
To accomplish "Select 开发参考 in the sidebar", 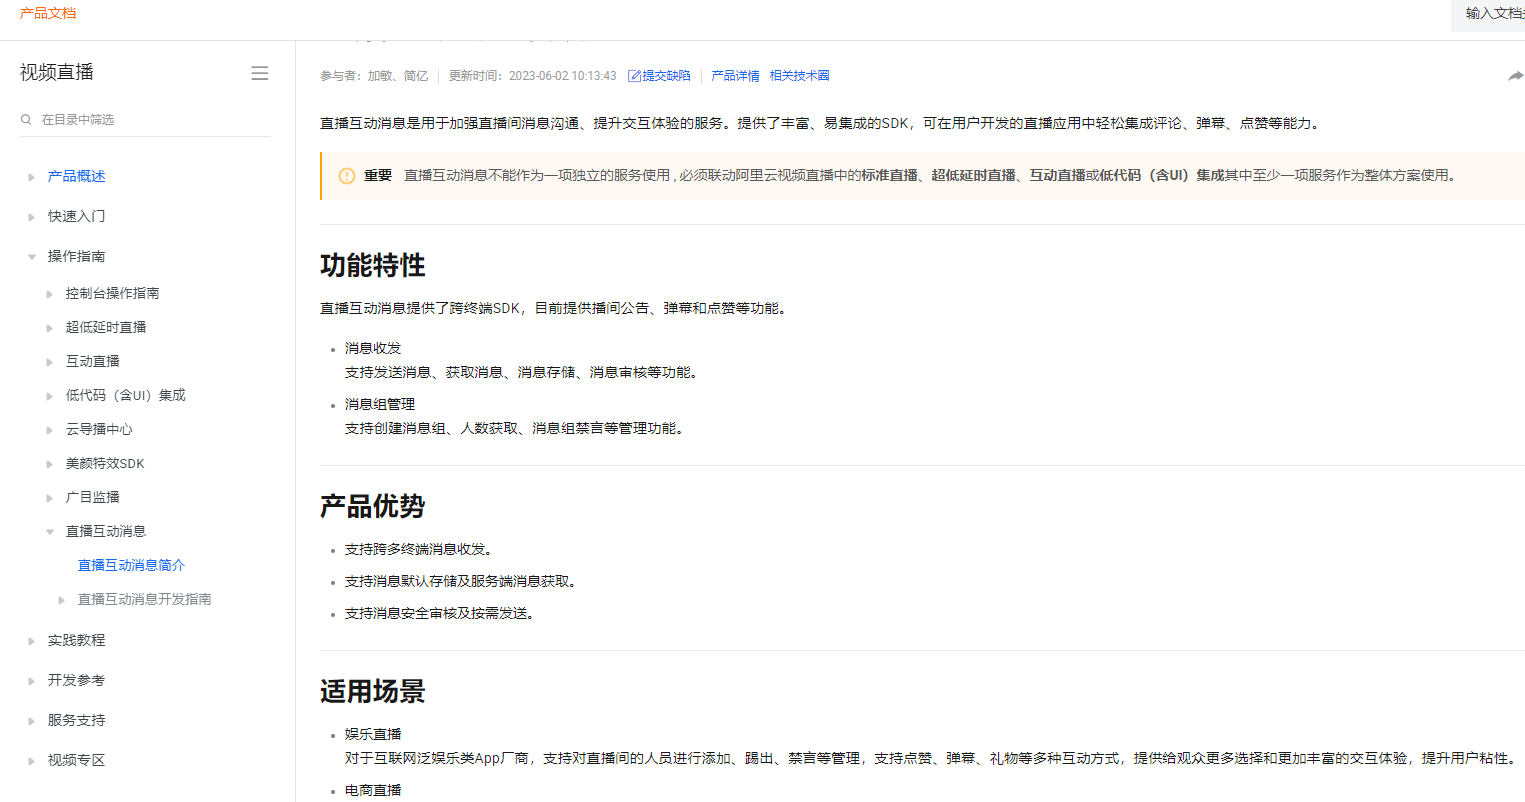I will [77, 680].
